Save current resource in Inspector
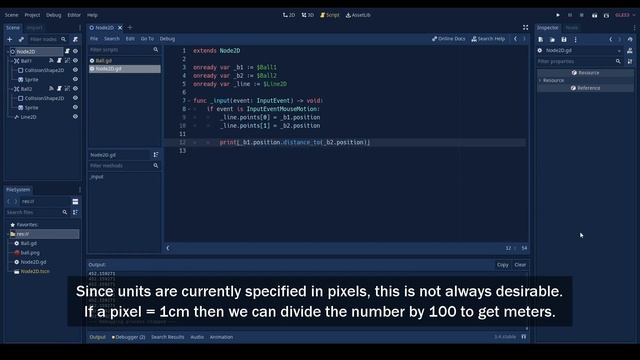 (x=564, y=40)
